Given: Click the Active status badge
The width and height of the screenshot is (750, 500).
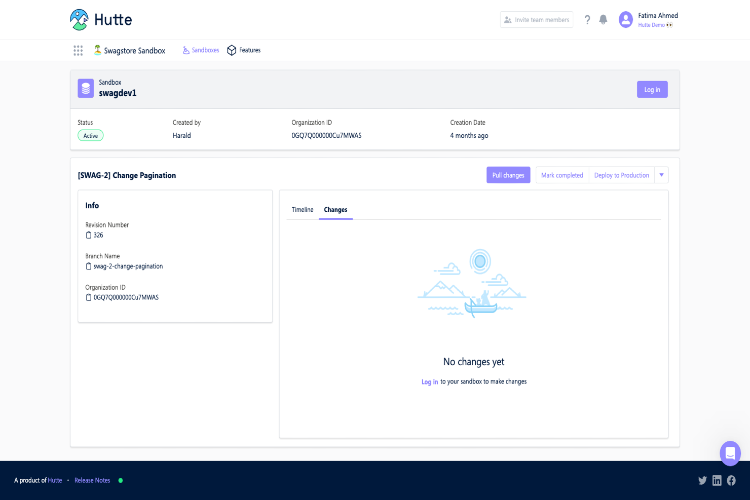Looking at the screenshot, I should 91,136.
